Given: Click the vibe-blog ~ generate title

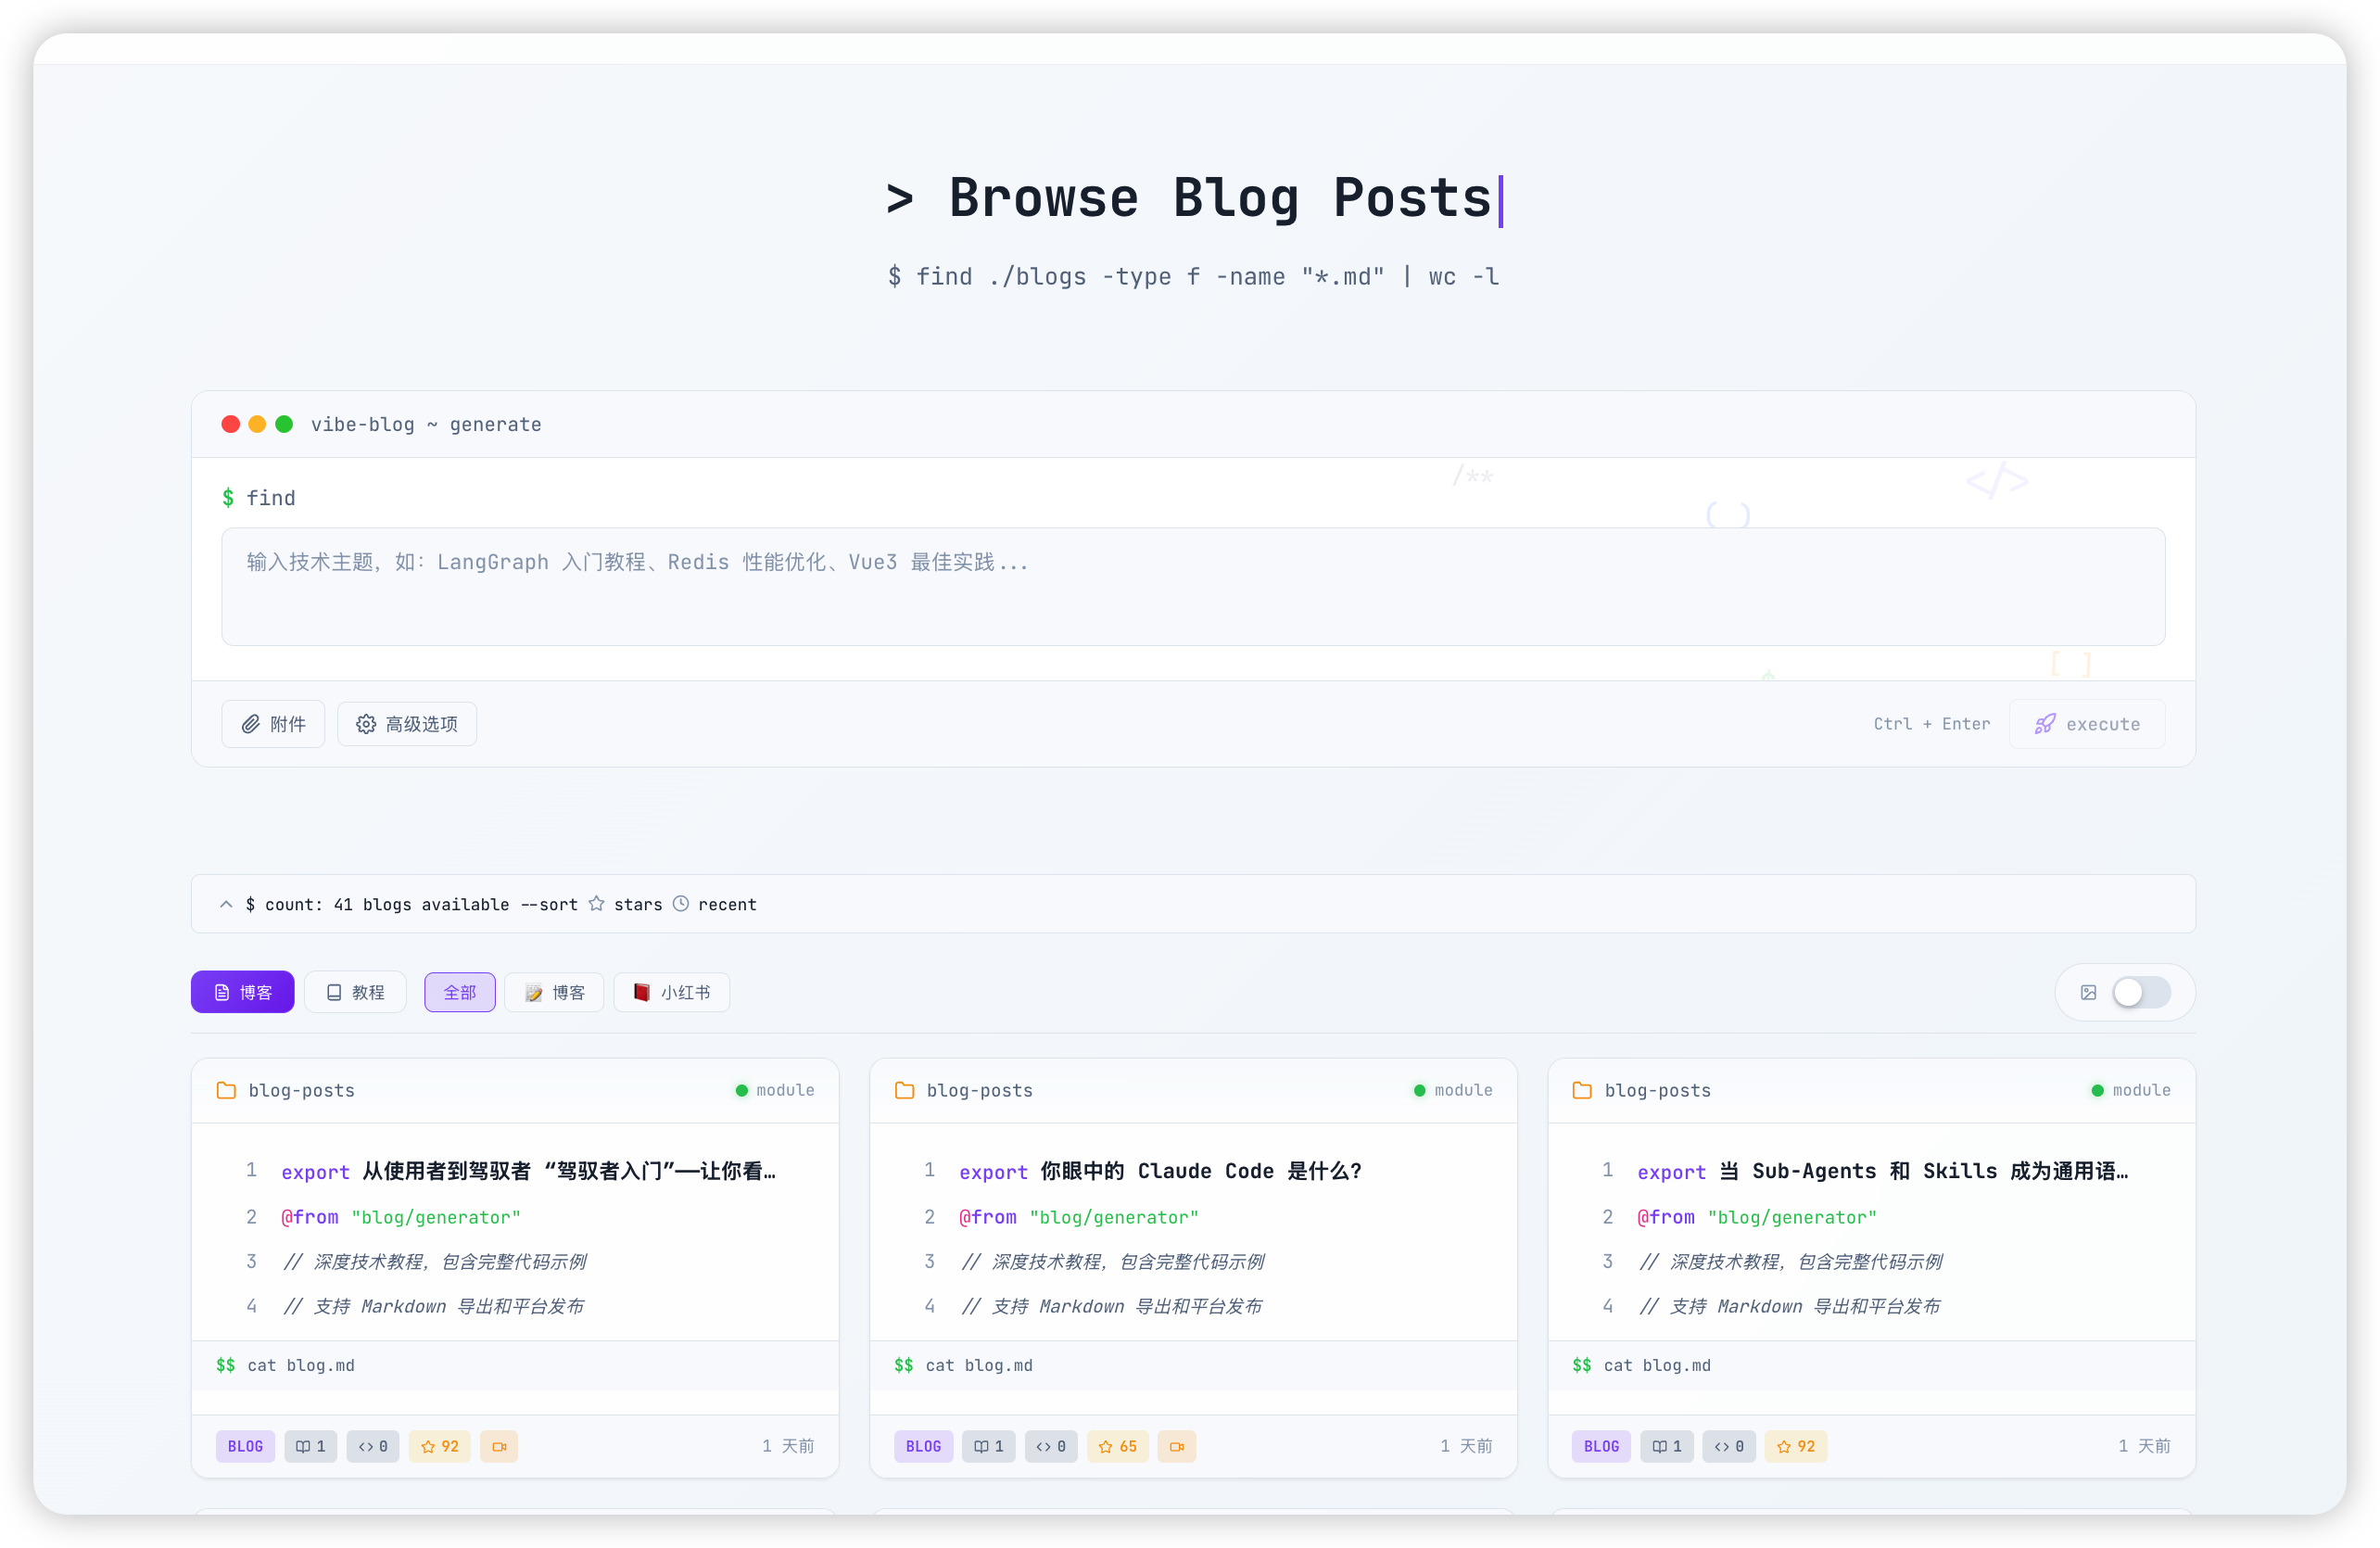Looking at the screenshot, I should (x=426, y=424).
